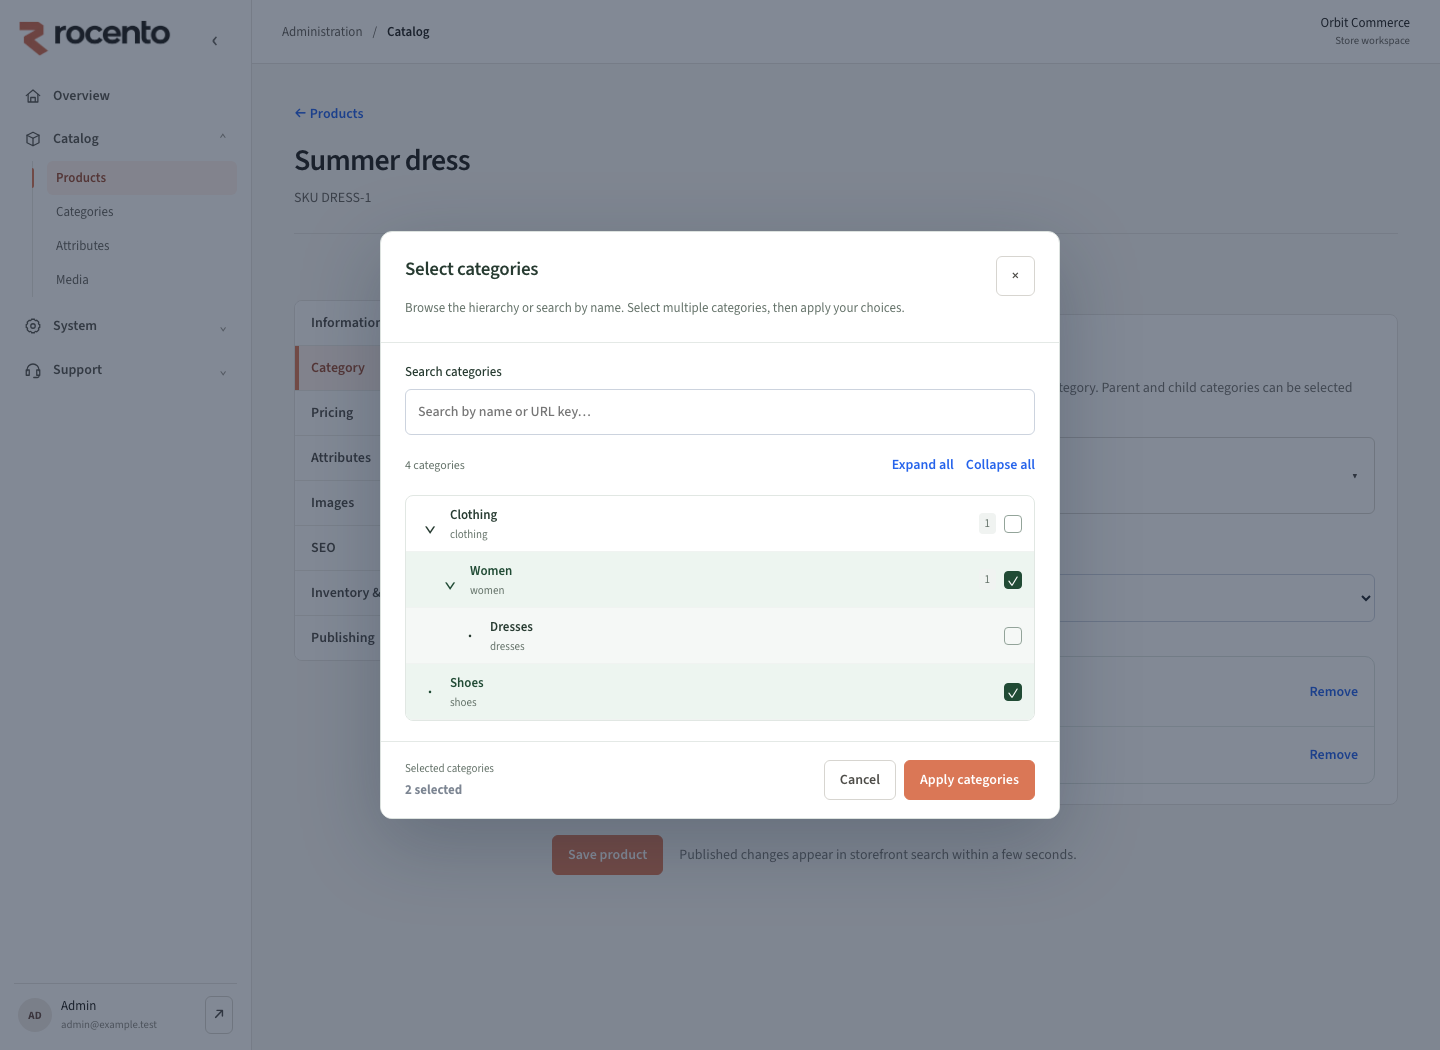The height and width of the screenshot is (1050, 1440).
Task: Select the Shoes row label
Action: (x=466, y=683)
